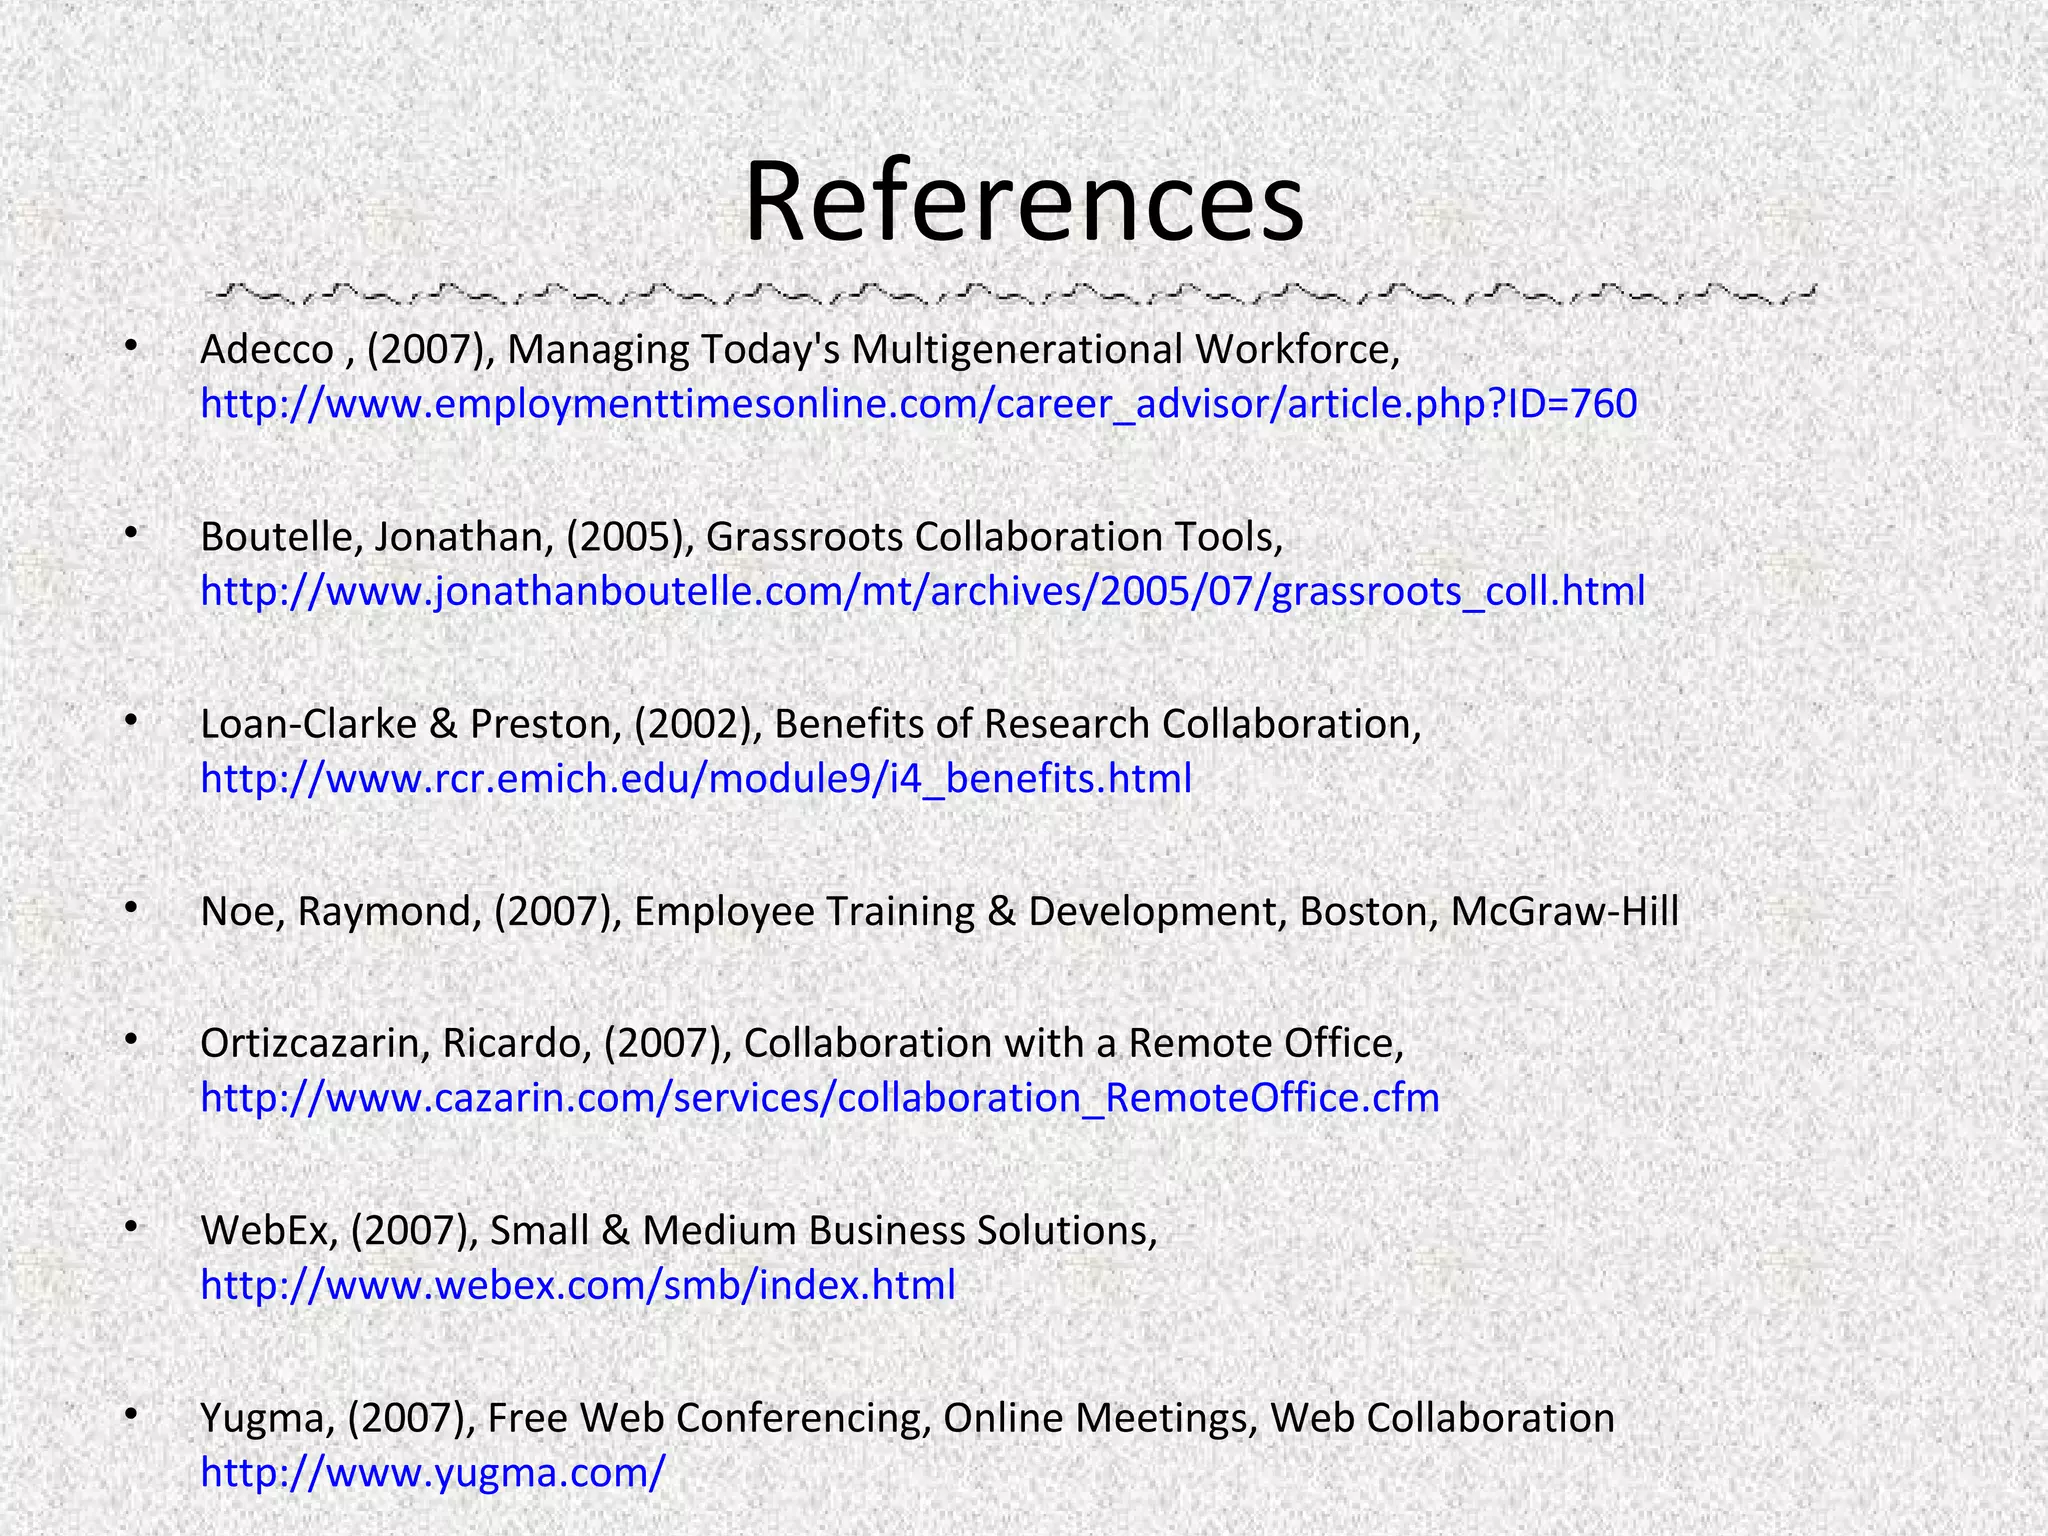Select the References slide title

(x=1024, y=200)
